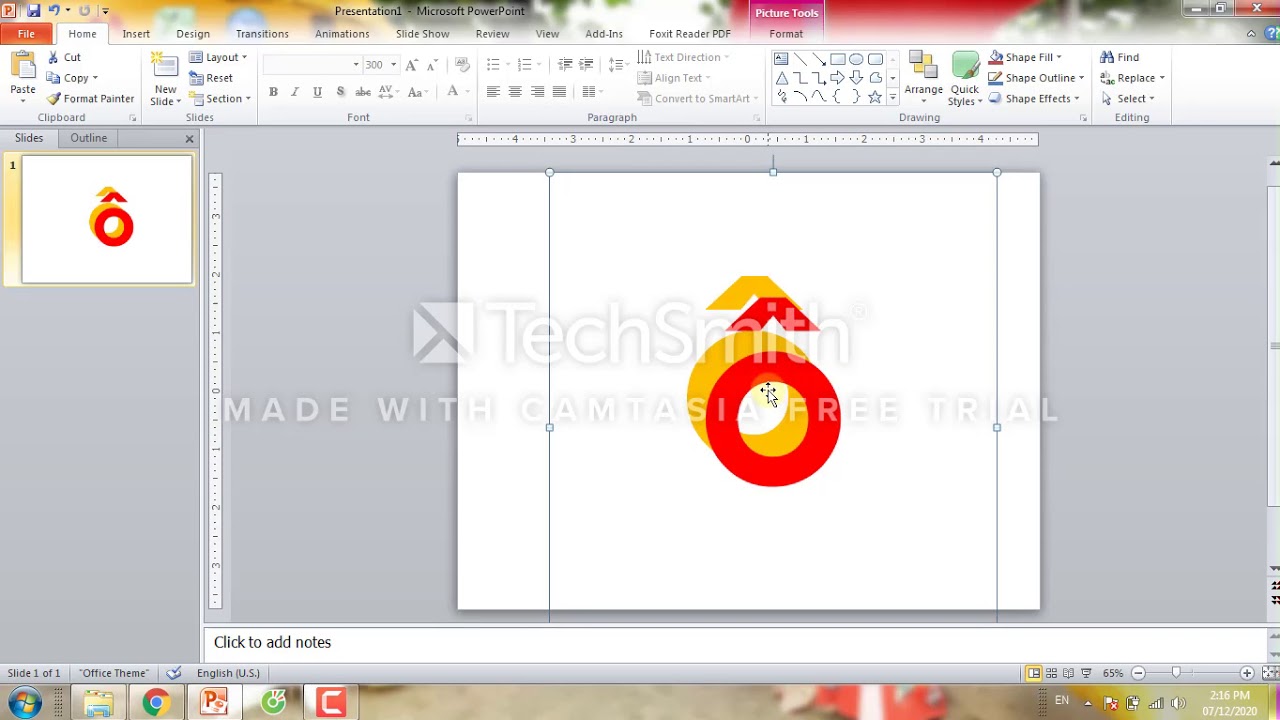Select the Text Box shape in gallery
This screenshot has width=1280, height=720.
click(x=781, y=59)
